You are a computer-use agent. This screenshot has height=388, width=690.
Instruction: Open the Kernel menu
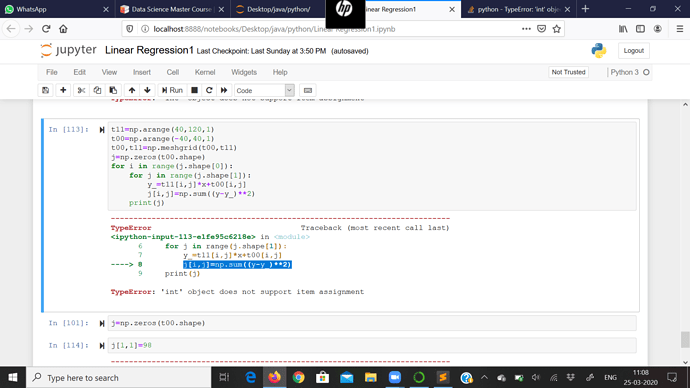(205, 72)
